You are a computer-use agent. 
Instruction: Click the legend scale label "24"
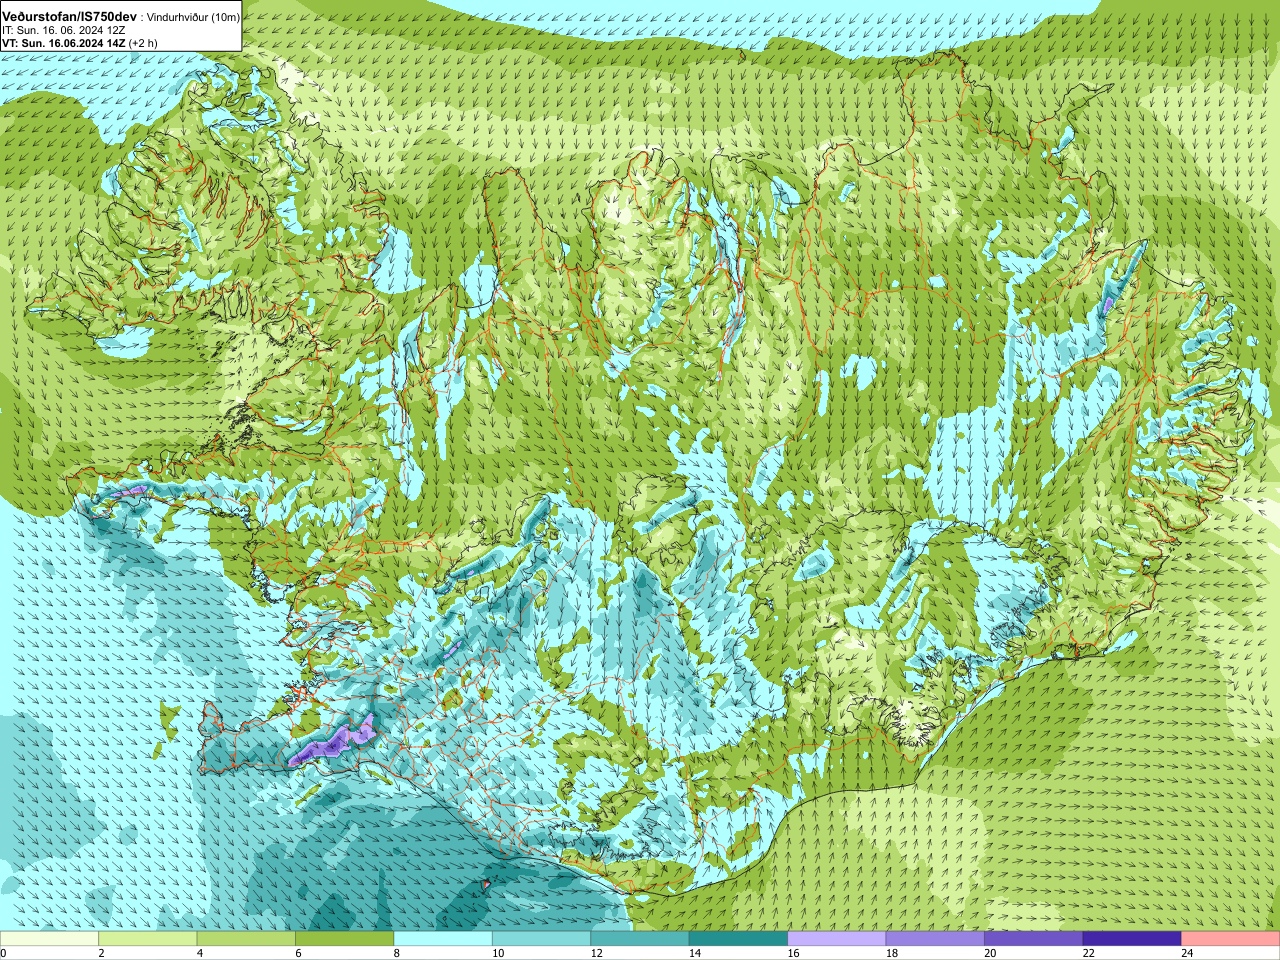tap(1187, 953)
